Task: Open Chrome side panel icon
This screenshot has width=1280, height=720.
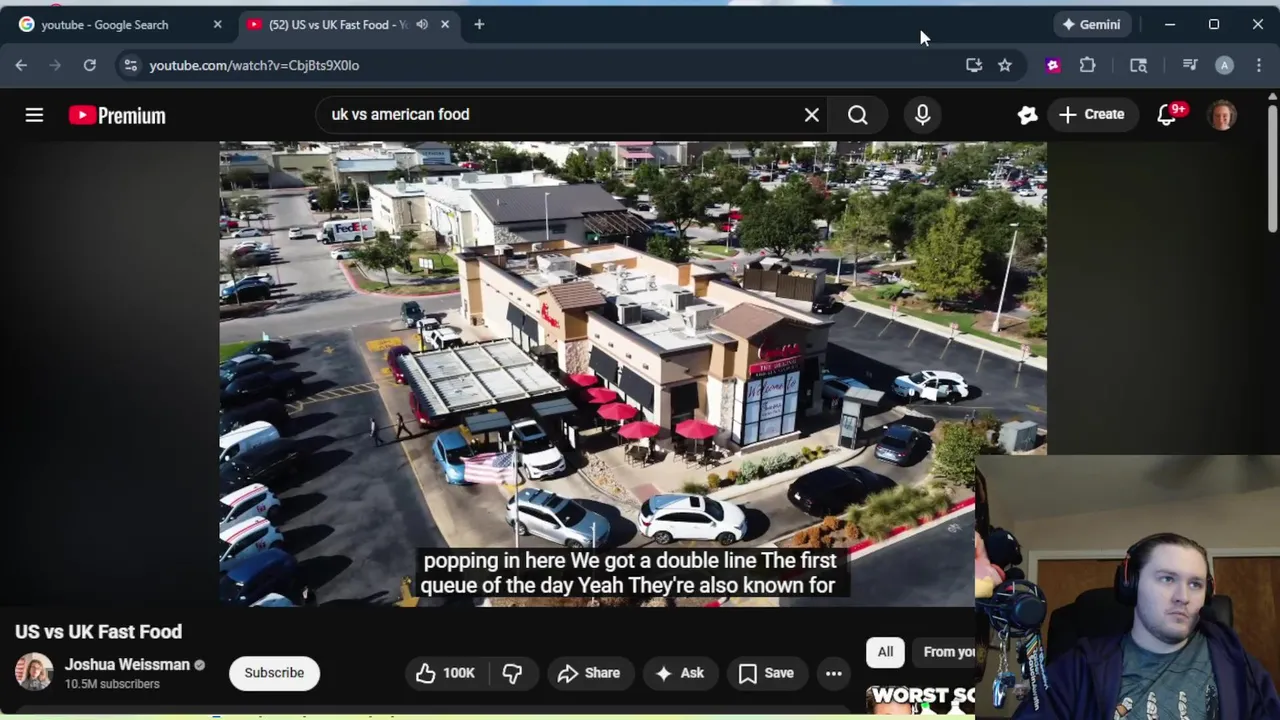Action: point(1138,65)
